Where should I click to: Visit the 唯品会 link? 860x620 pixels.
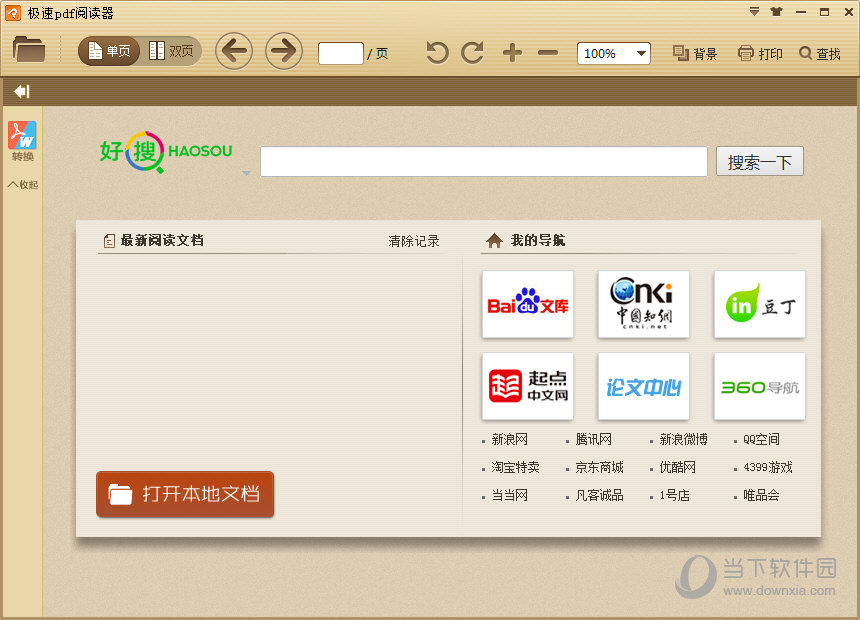(761, 495)
